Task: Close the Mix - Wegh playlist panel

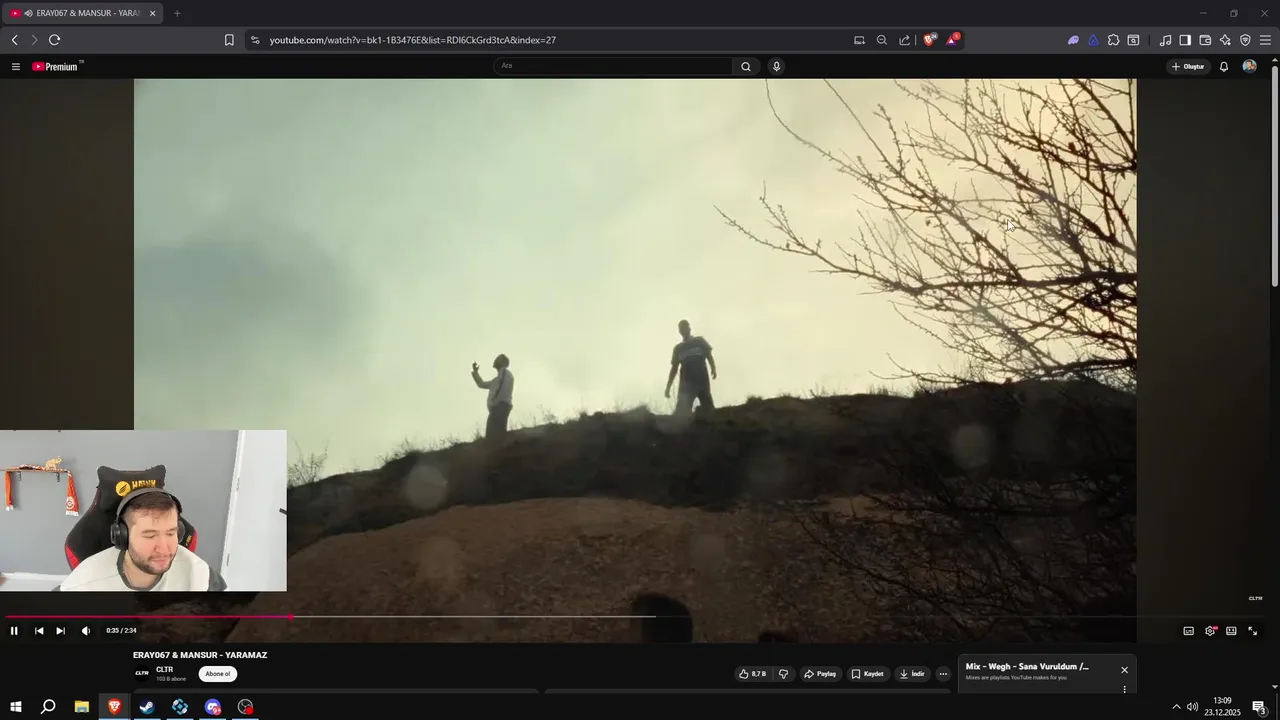Action: (x=1124, y=670)
